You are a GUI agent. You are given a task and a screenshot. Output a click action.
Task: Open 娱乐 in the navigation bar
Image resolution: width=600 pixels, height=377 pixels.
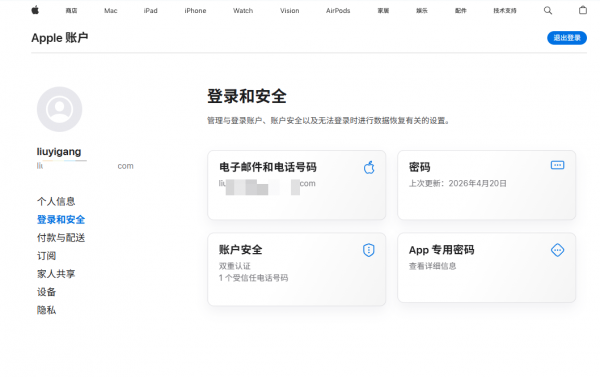(422, 11)
